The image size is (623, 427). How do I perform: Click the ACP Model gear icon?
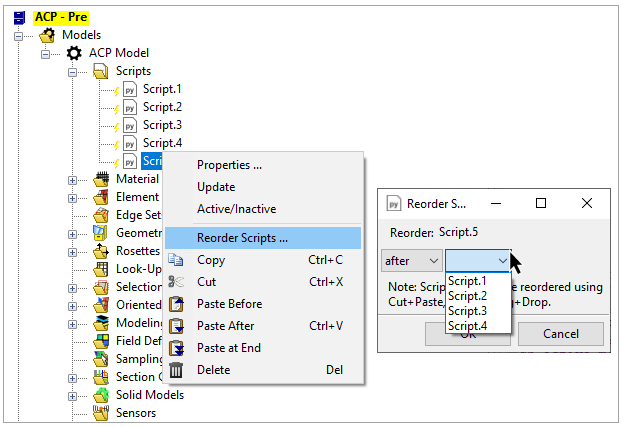[x=74, y=53]
